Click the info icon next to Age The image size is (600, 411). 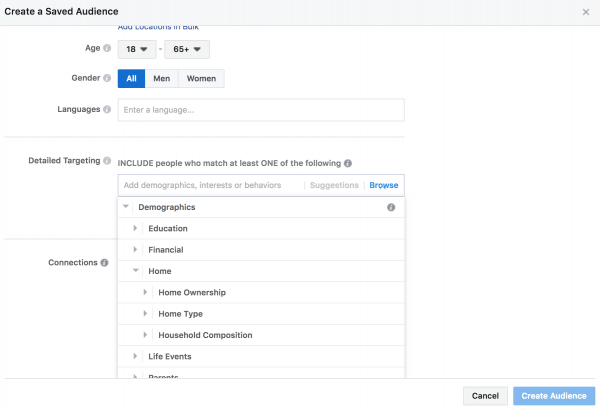[x=107, y=48]
